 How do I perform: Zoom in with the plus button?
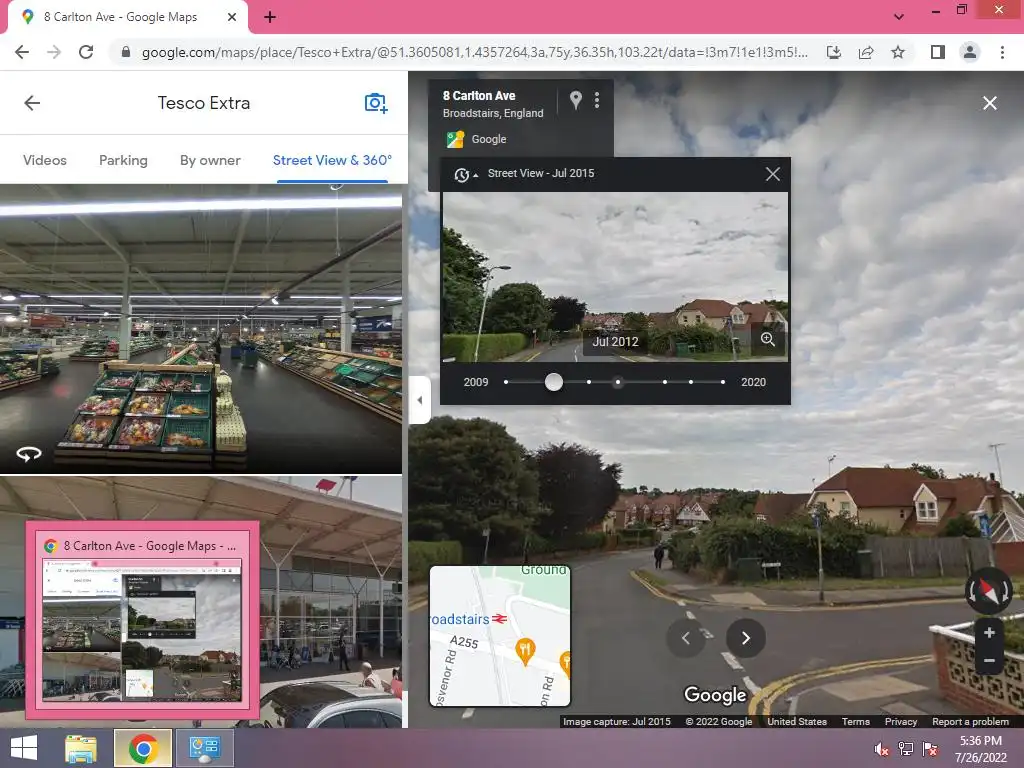pos(989,632)
